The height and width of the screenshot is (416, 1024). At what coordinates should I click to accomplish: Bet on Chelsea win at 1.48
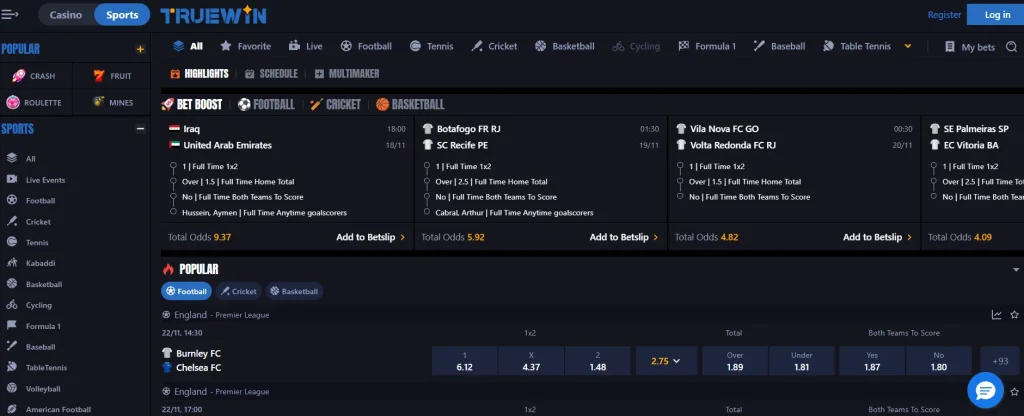tap(598, 360)
